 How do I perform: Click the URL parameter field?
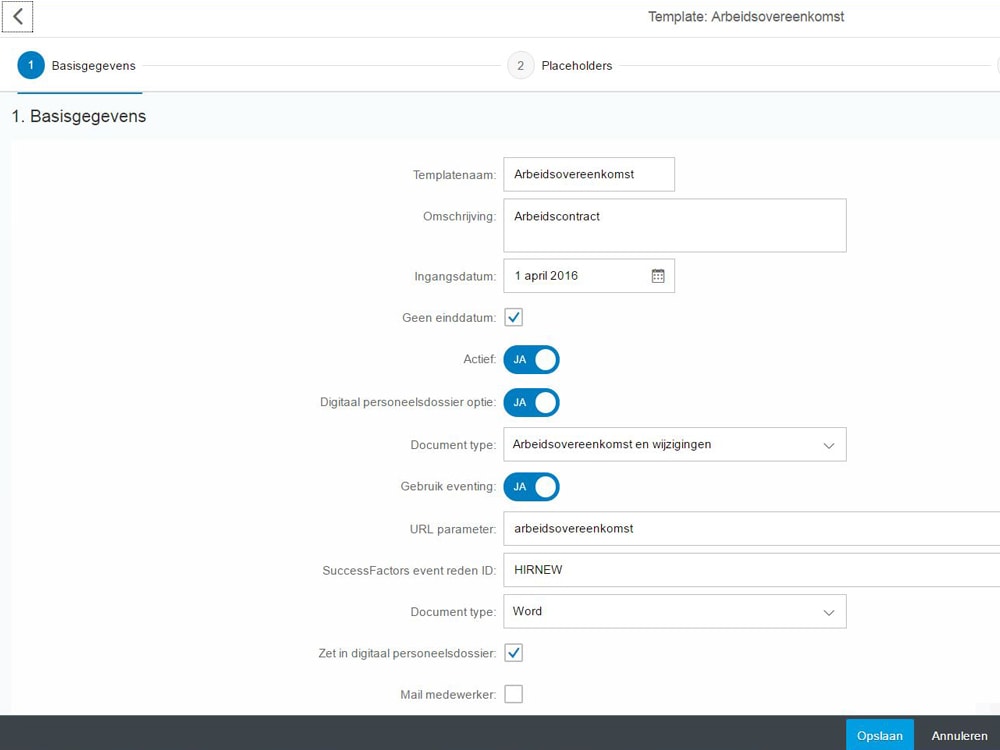[x=750, y=529]
